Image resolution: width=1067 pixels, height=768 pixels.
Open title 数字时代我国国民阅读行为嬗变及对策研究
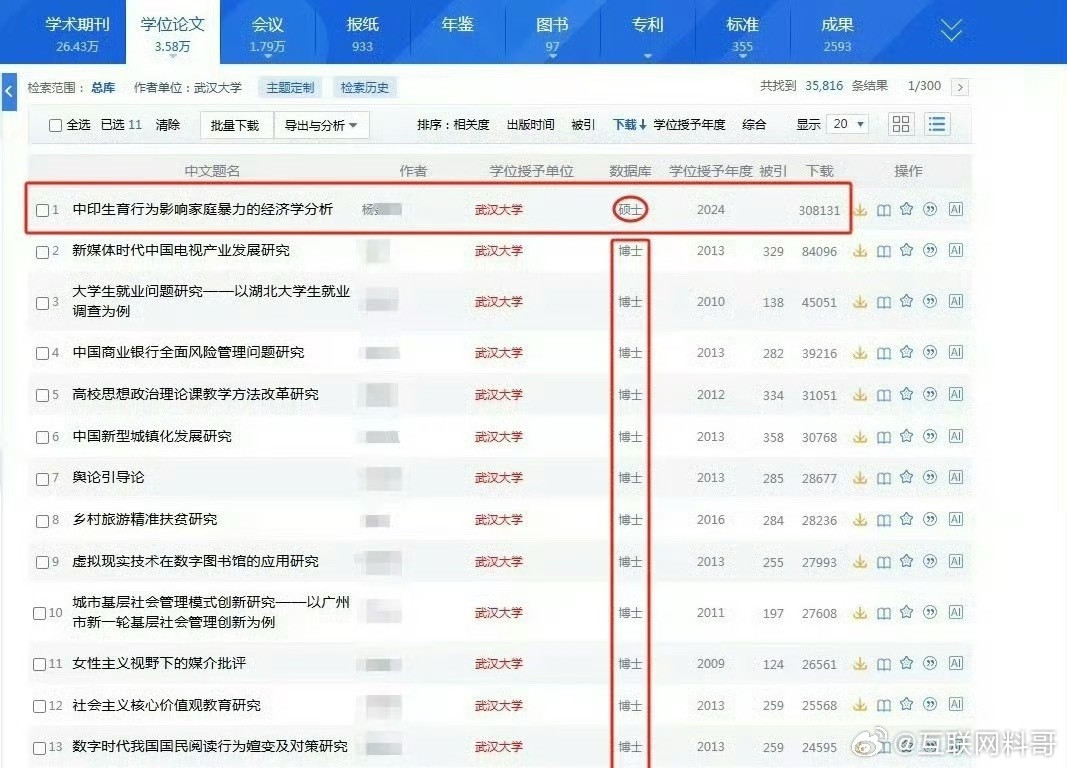[x=210, y=746]
